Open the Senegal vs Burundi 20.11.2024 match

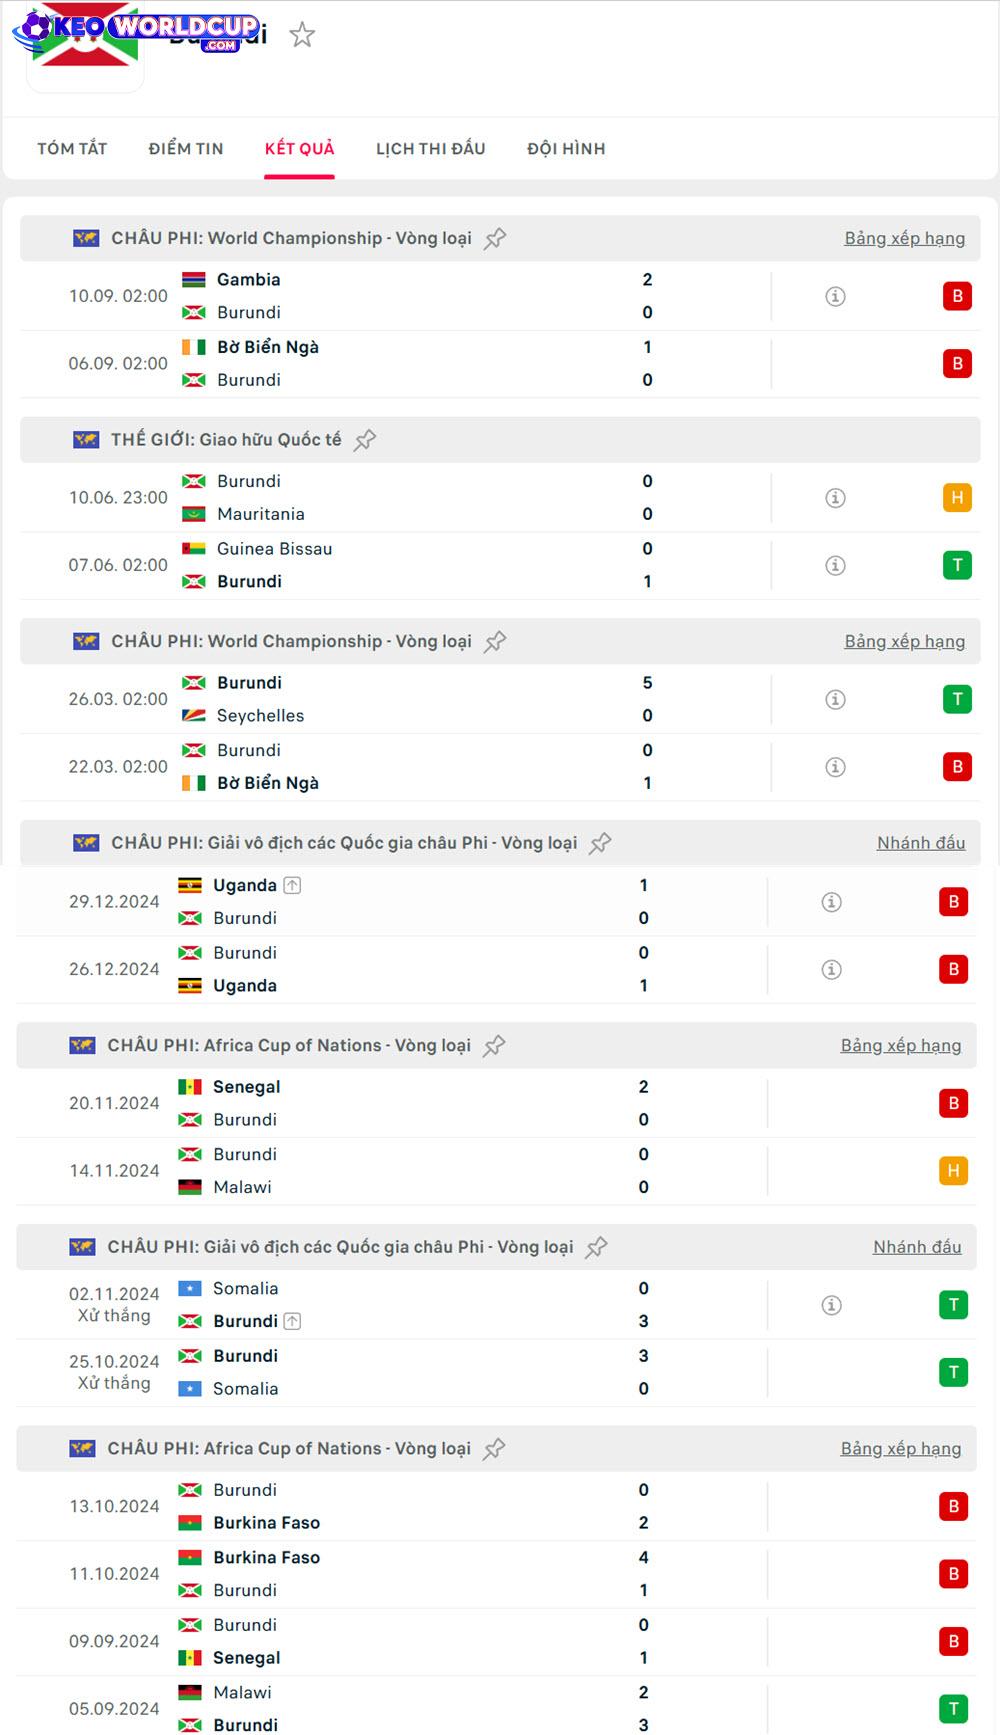(400, 1103)
